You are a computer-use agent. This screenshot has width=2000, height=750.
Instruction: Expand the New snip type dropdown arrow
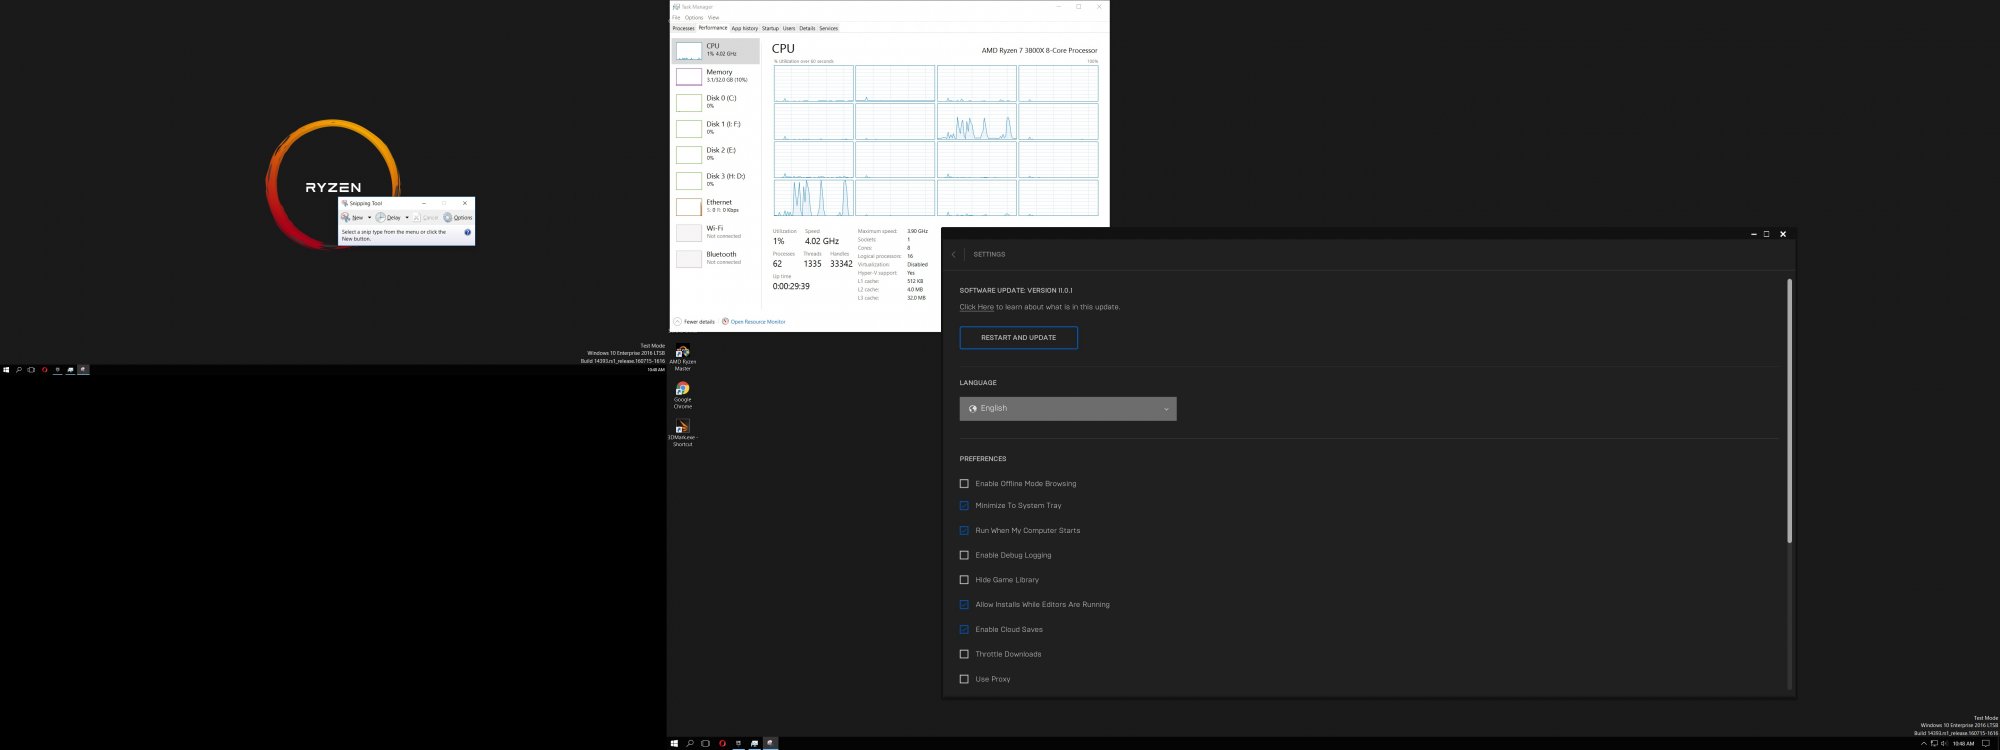[x=369, y=218]
